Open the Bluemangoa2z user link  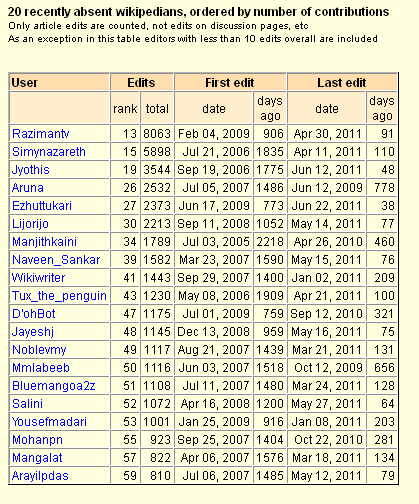tap(54, 386)
